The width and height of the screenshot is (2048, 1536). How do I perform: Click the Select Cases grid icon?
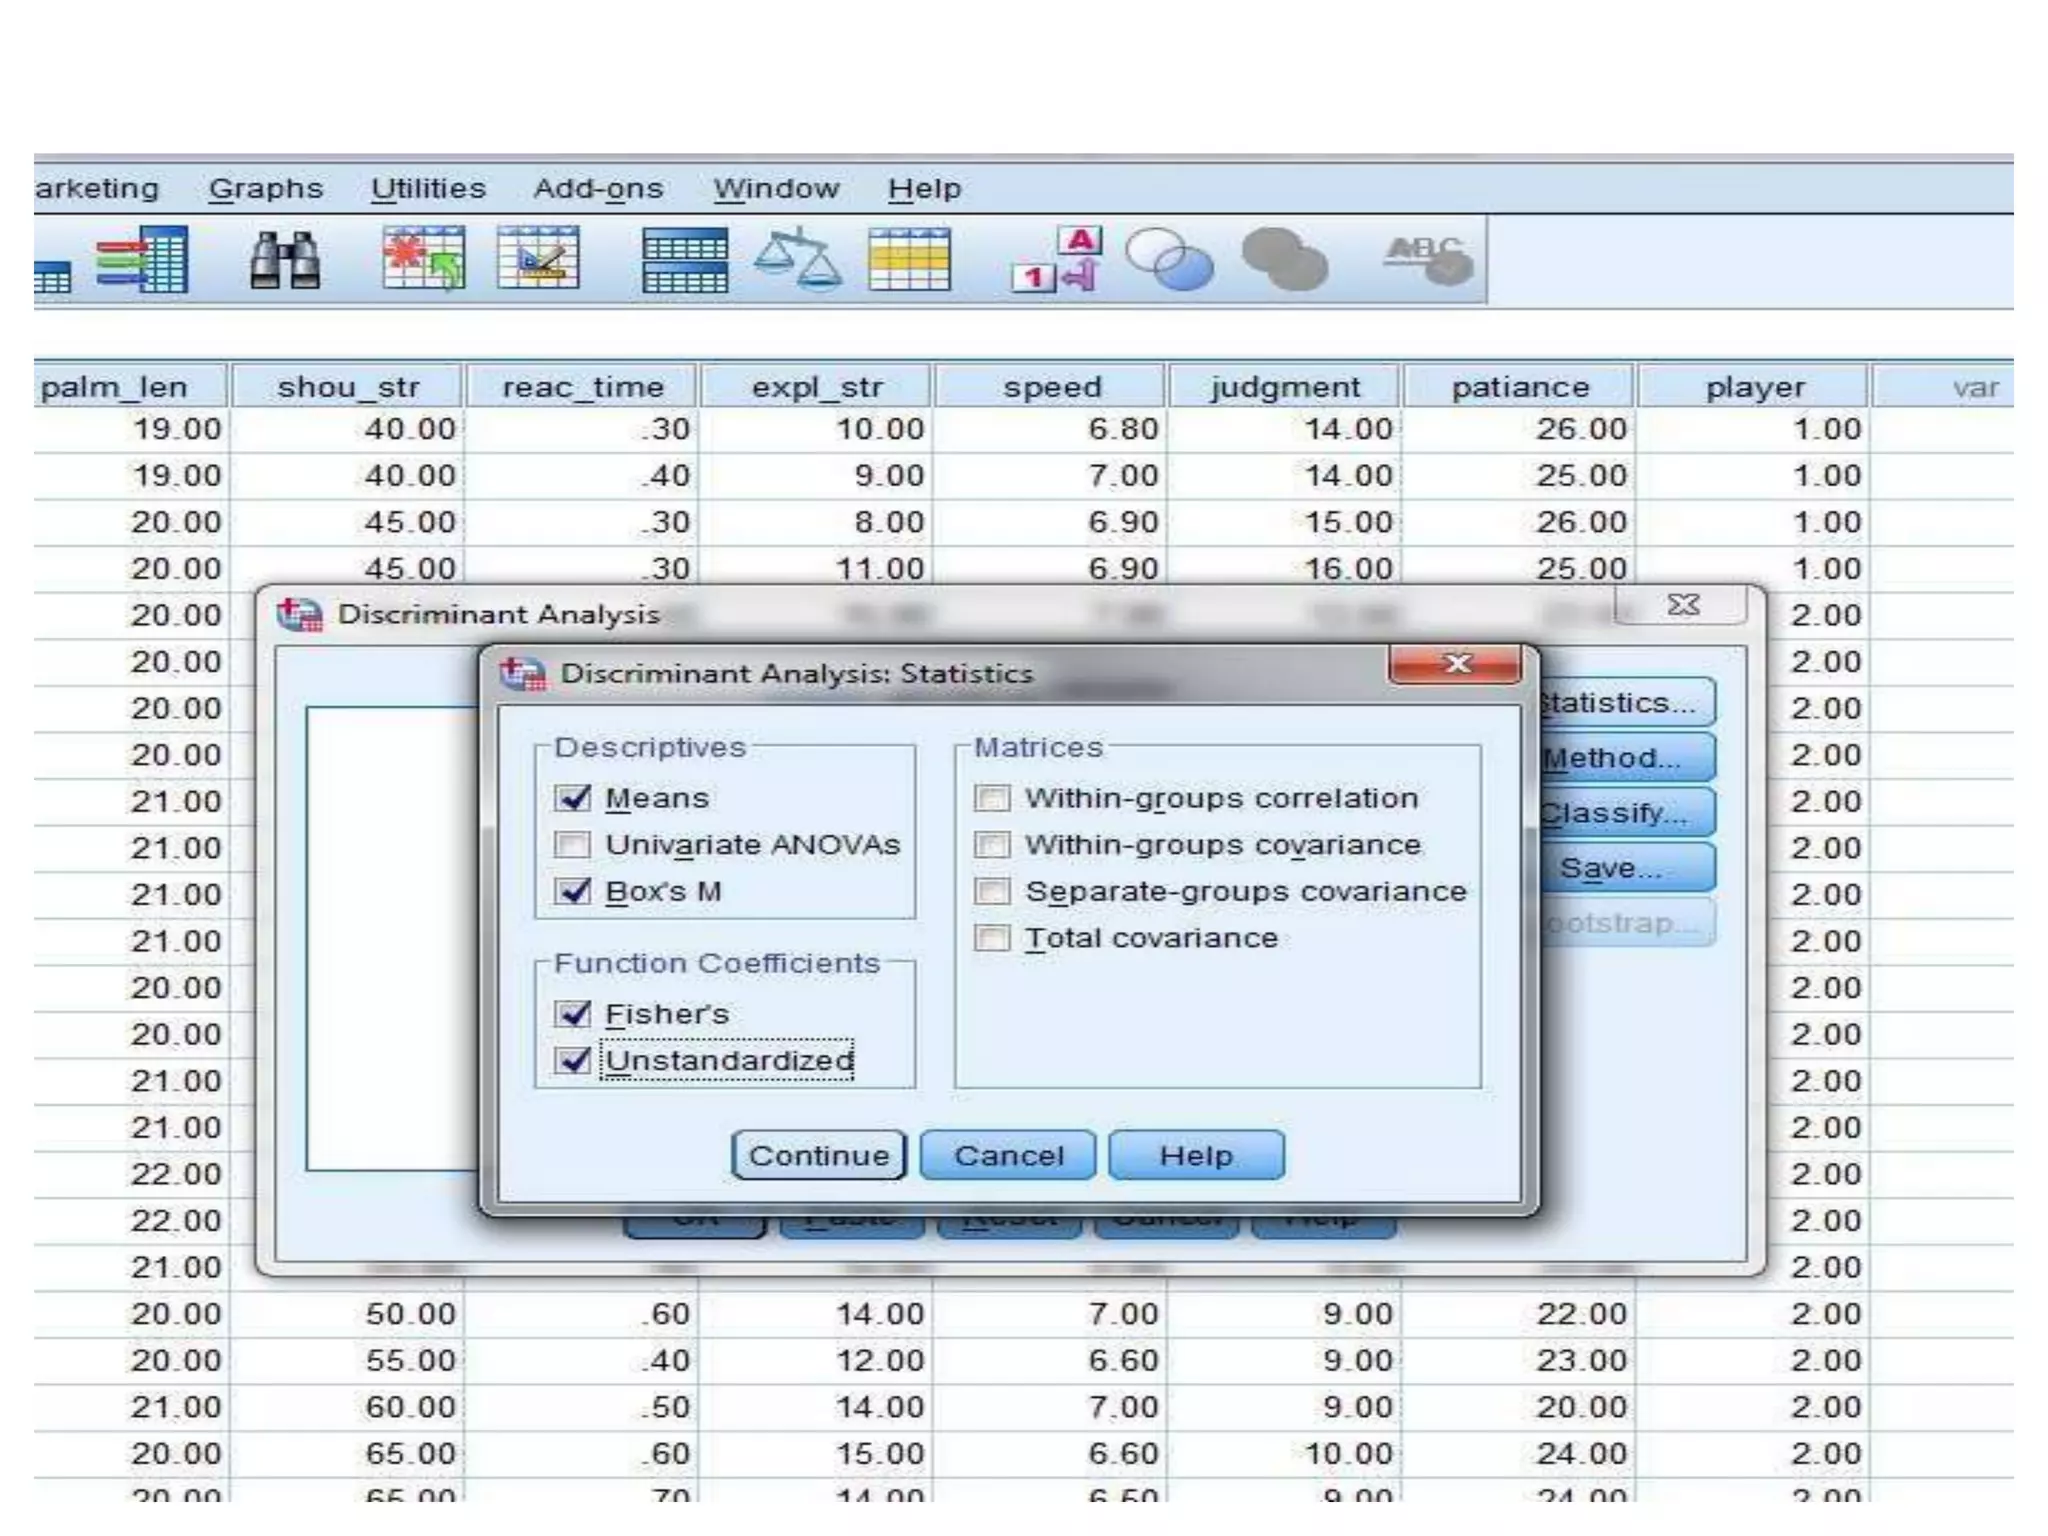(x=909, y=260)
